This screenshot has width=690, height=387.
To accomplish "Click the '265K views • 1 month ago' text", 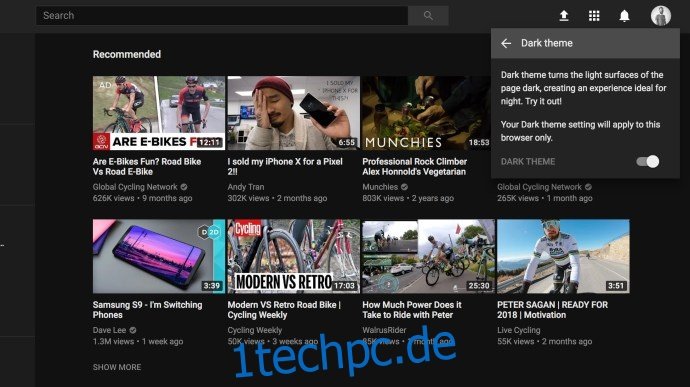I will point(545,198).
